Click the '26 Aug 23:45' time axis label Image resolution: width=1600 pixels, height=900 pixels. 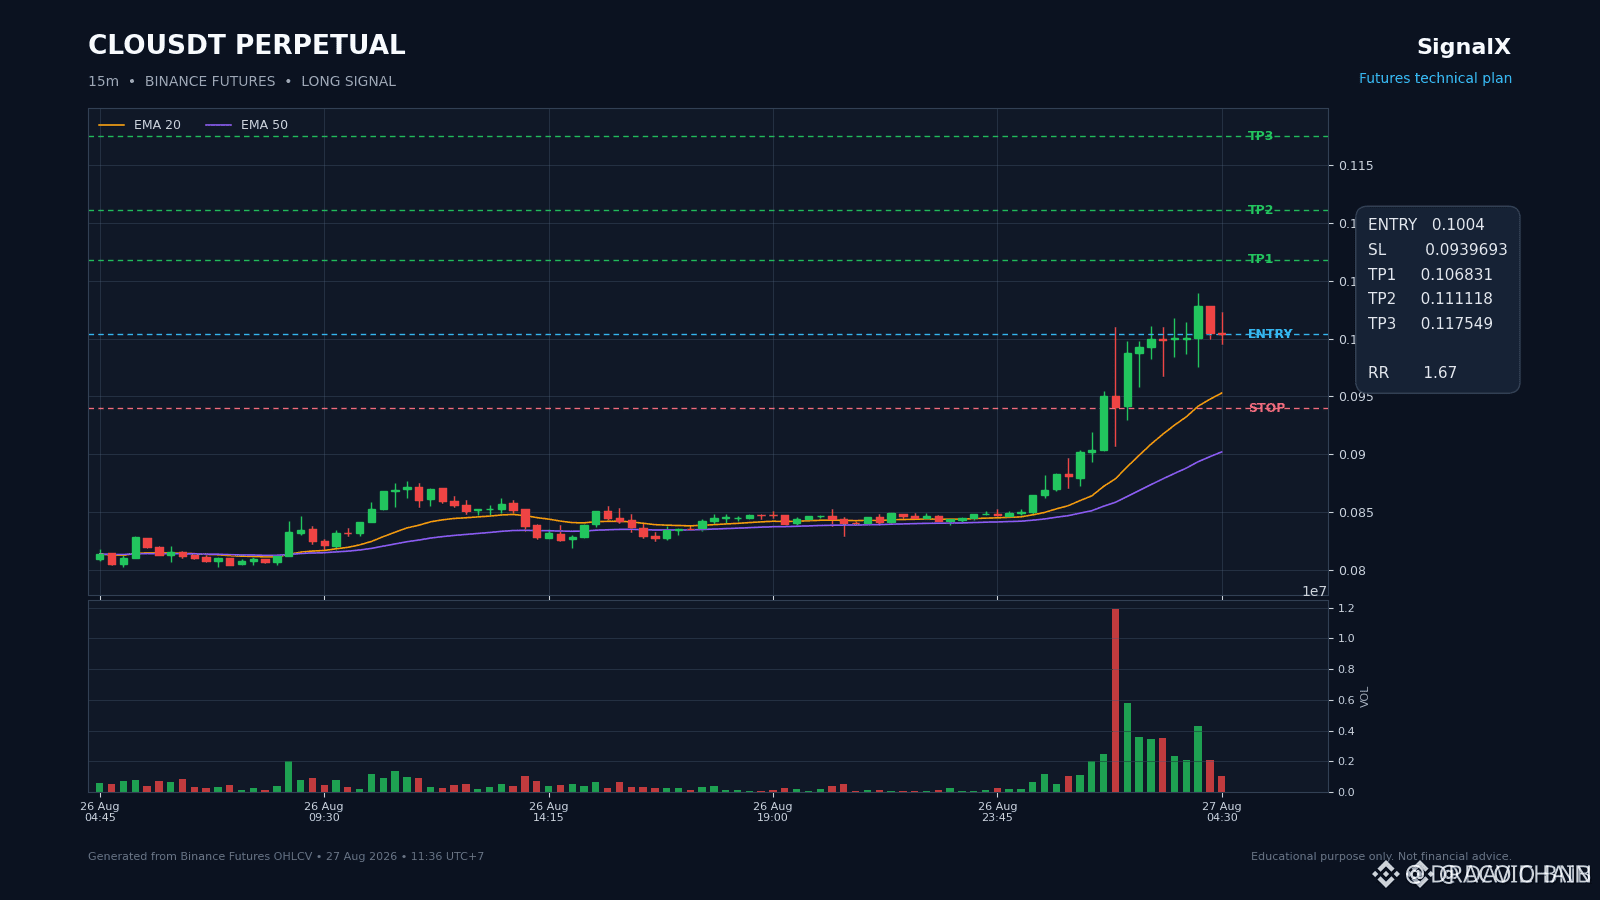997,812
